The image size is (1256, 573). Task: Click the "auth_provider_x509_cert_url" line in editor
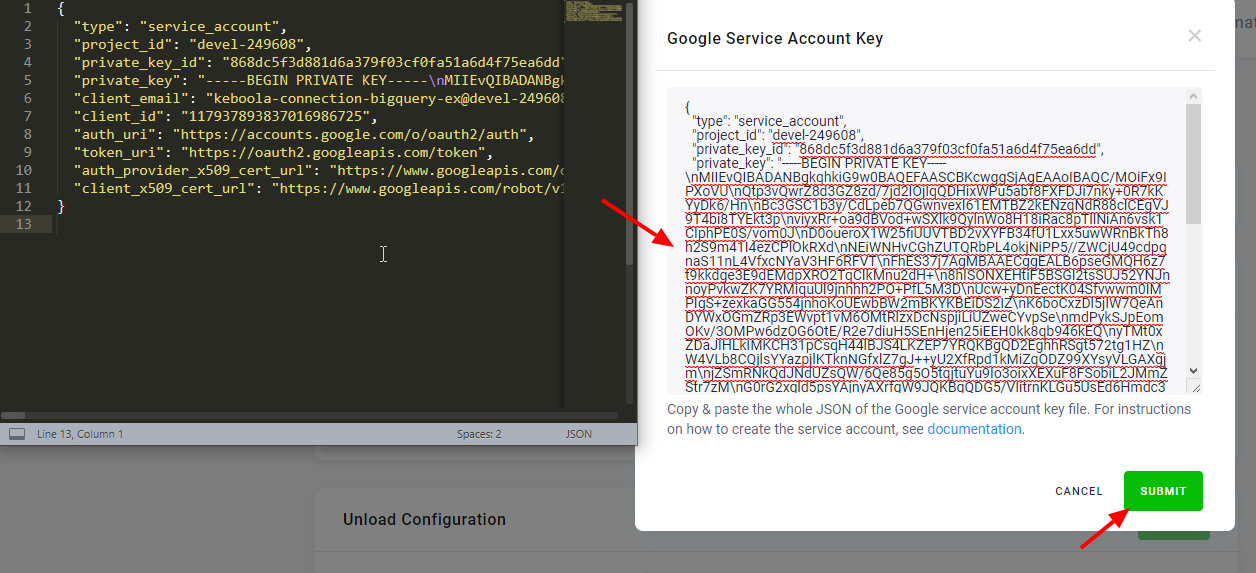tap(320, 170)
